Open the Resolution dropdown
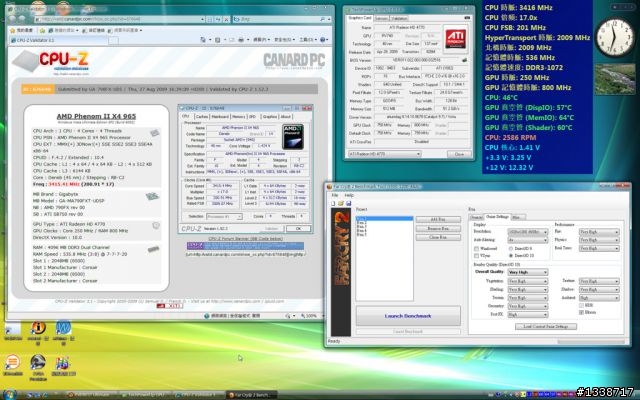 (x=527, y=232)
